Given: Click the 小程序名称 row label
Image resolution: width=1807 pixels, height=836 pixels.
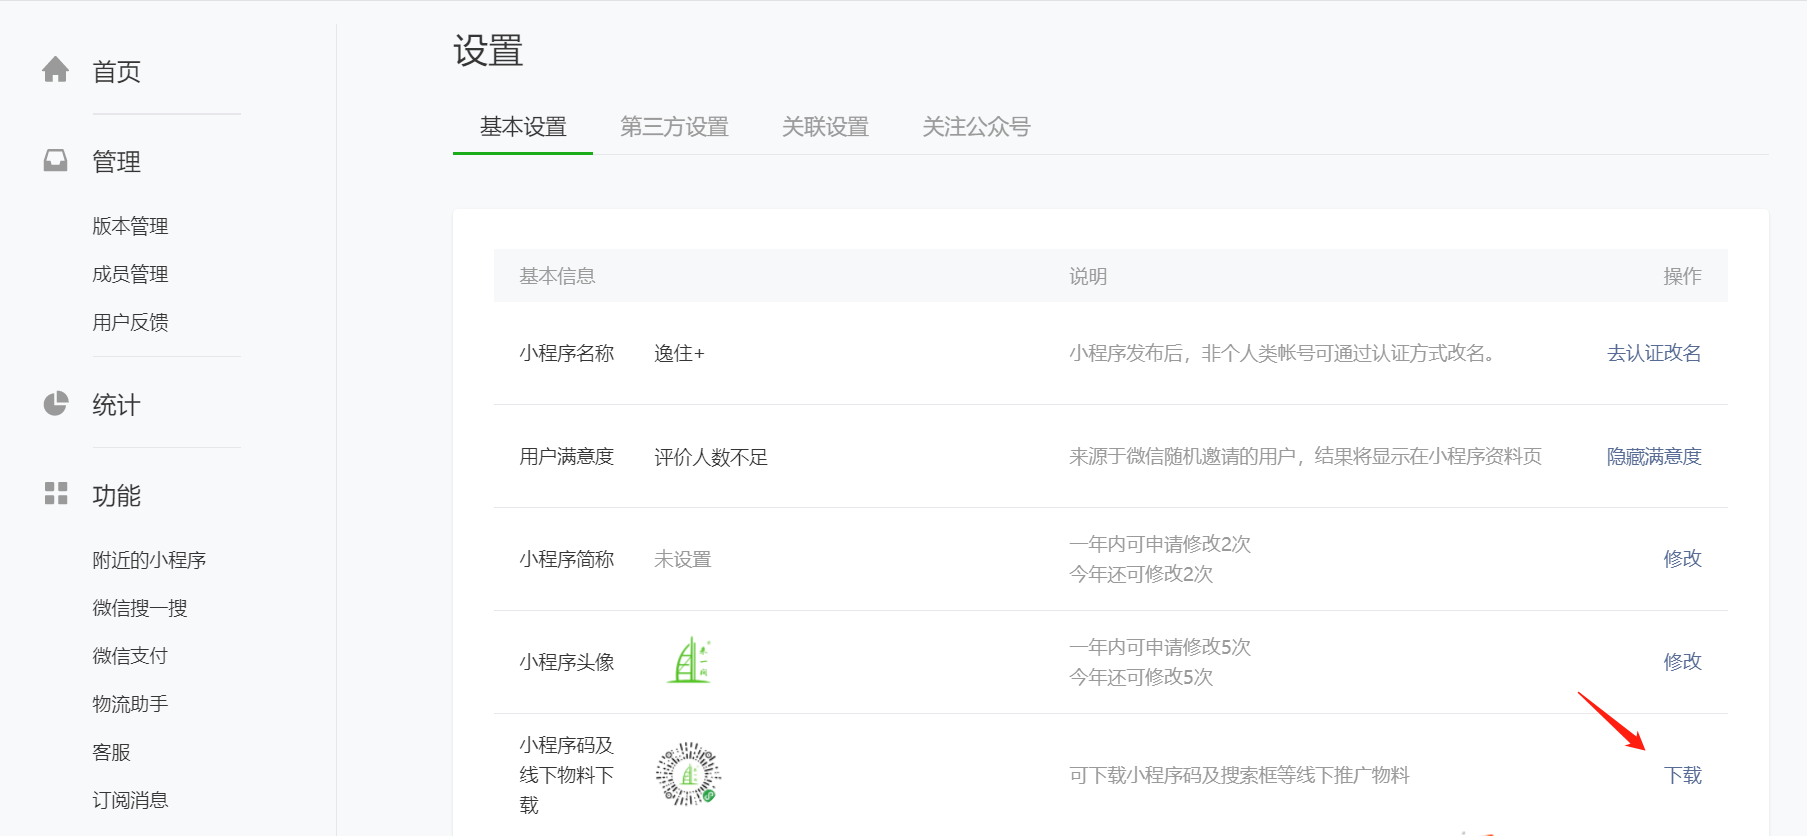Looking at the screenshot, I should tap(567, 353).
